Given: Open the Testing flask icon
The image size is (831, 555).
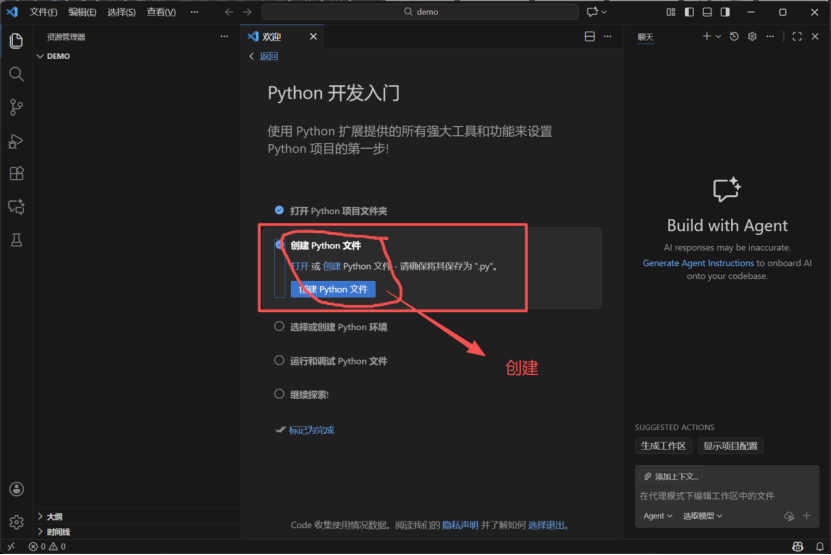Looking at the screenshot, I should 16,240.
